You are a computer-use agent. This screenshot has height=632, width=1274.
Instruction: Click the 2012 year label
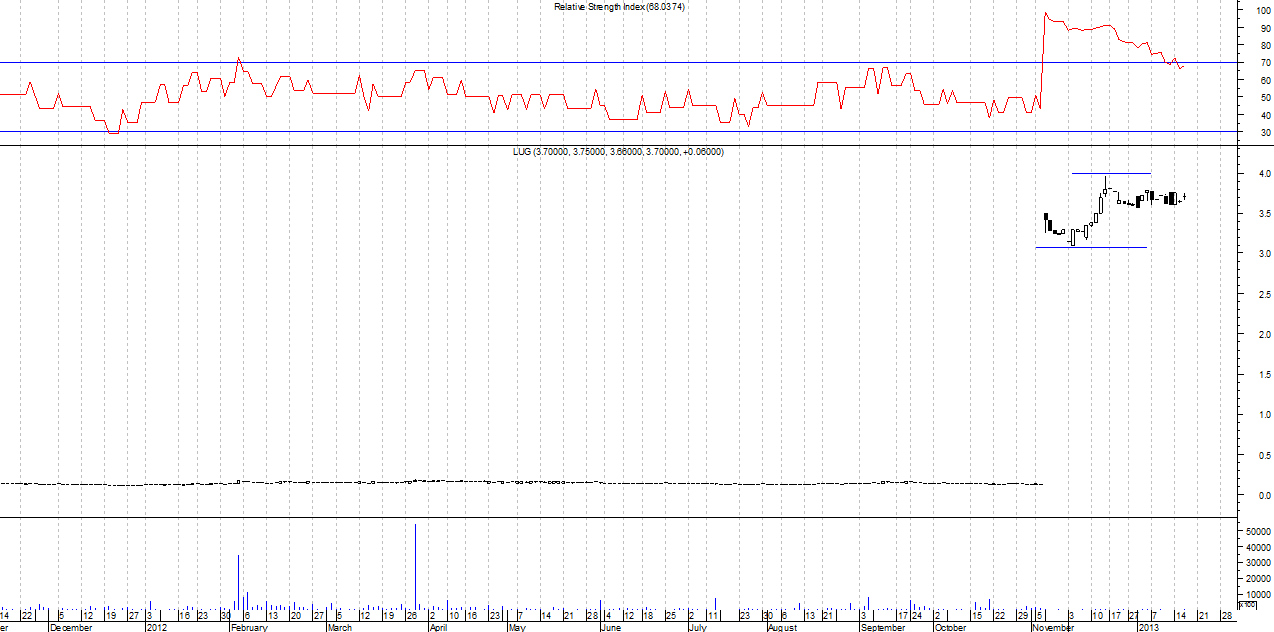[157, 627]
